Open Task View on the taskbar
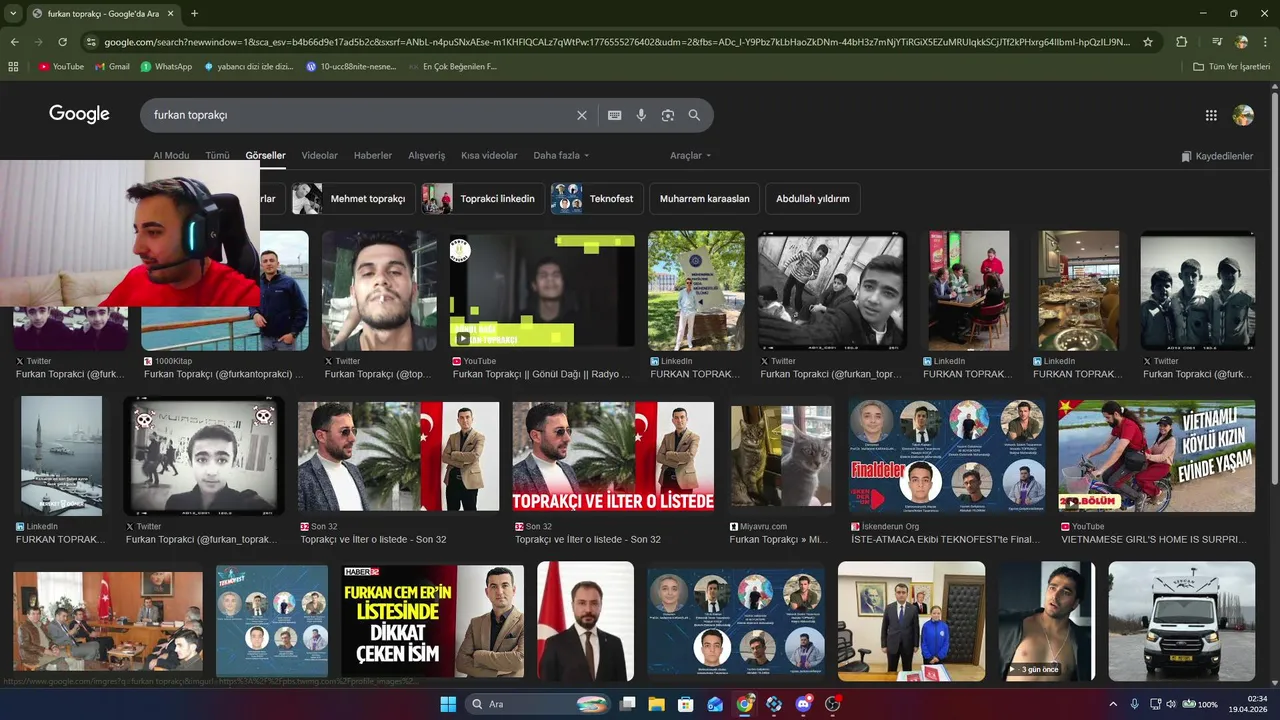 point(627,704)
